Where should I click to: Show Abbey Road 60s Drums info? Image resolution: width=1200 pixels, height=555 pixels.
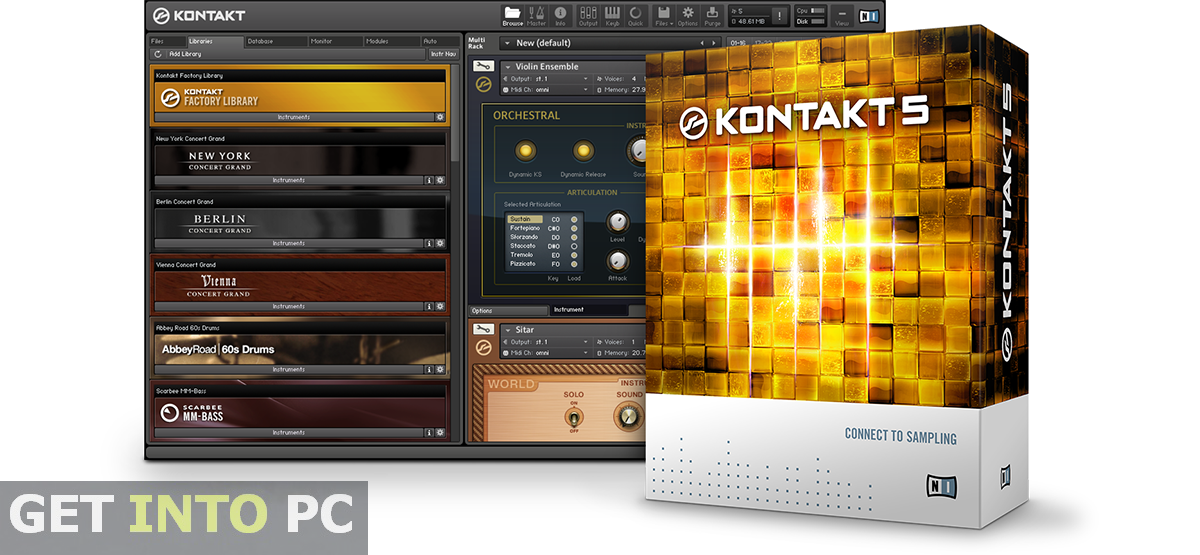coord(429,369)
